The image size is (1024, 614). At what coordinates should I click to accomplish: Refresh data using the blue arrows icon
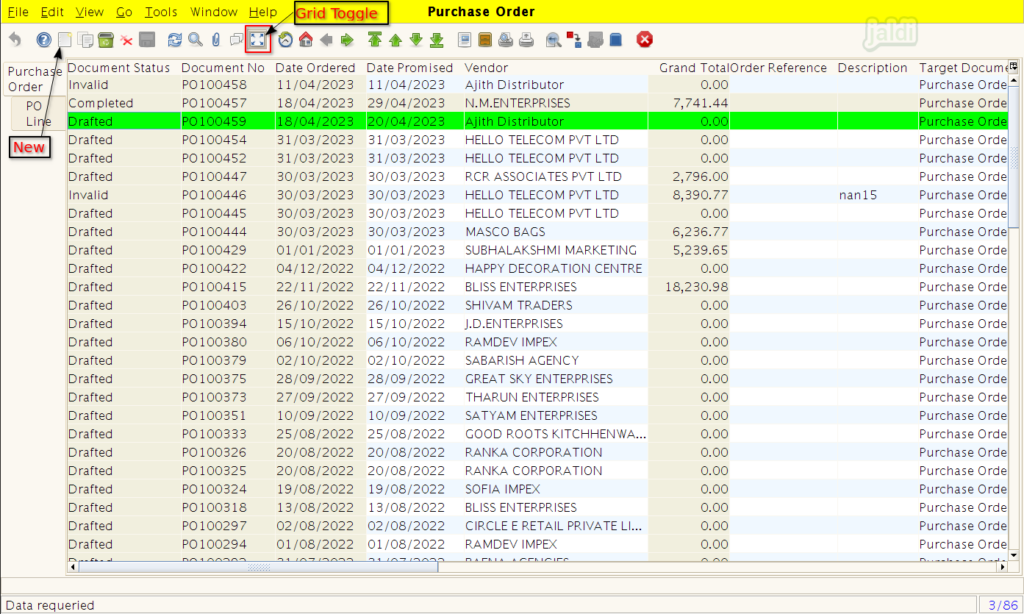pyautogui.click(x=174, y=40)
